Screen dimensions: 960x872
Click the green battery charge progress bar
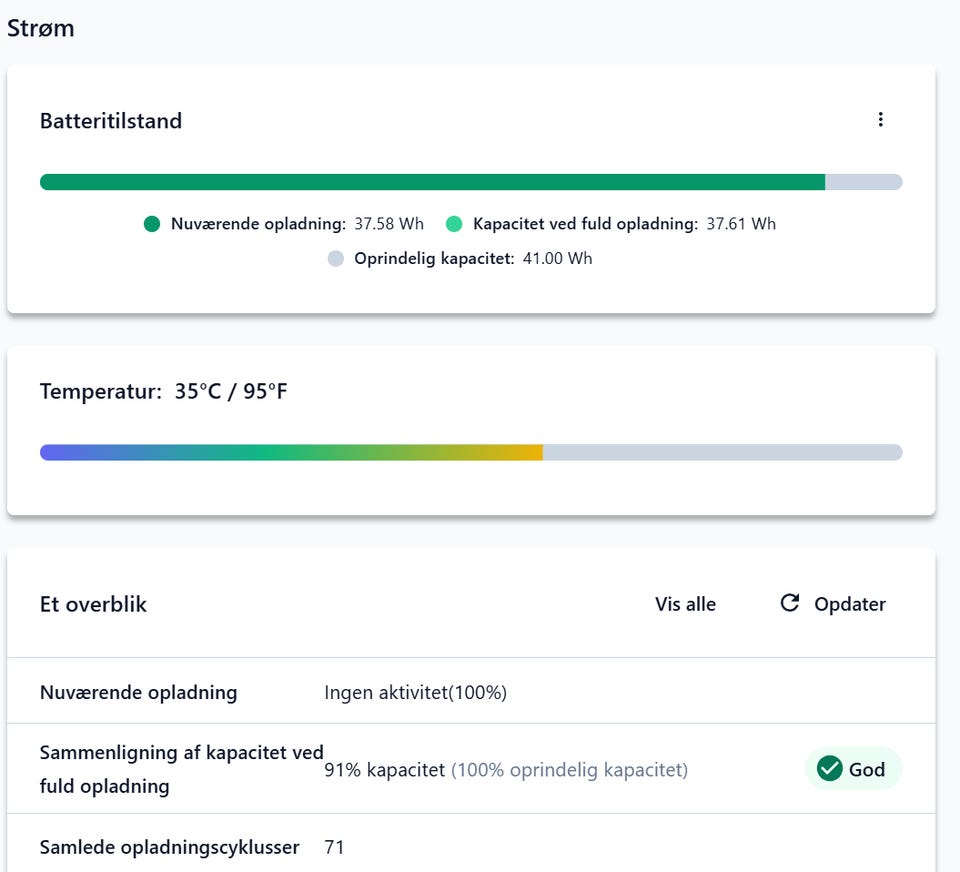432,182
